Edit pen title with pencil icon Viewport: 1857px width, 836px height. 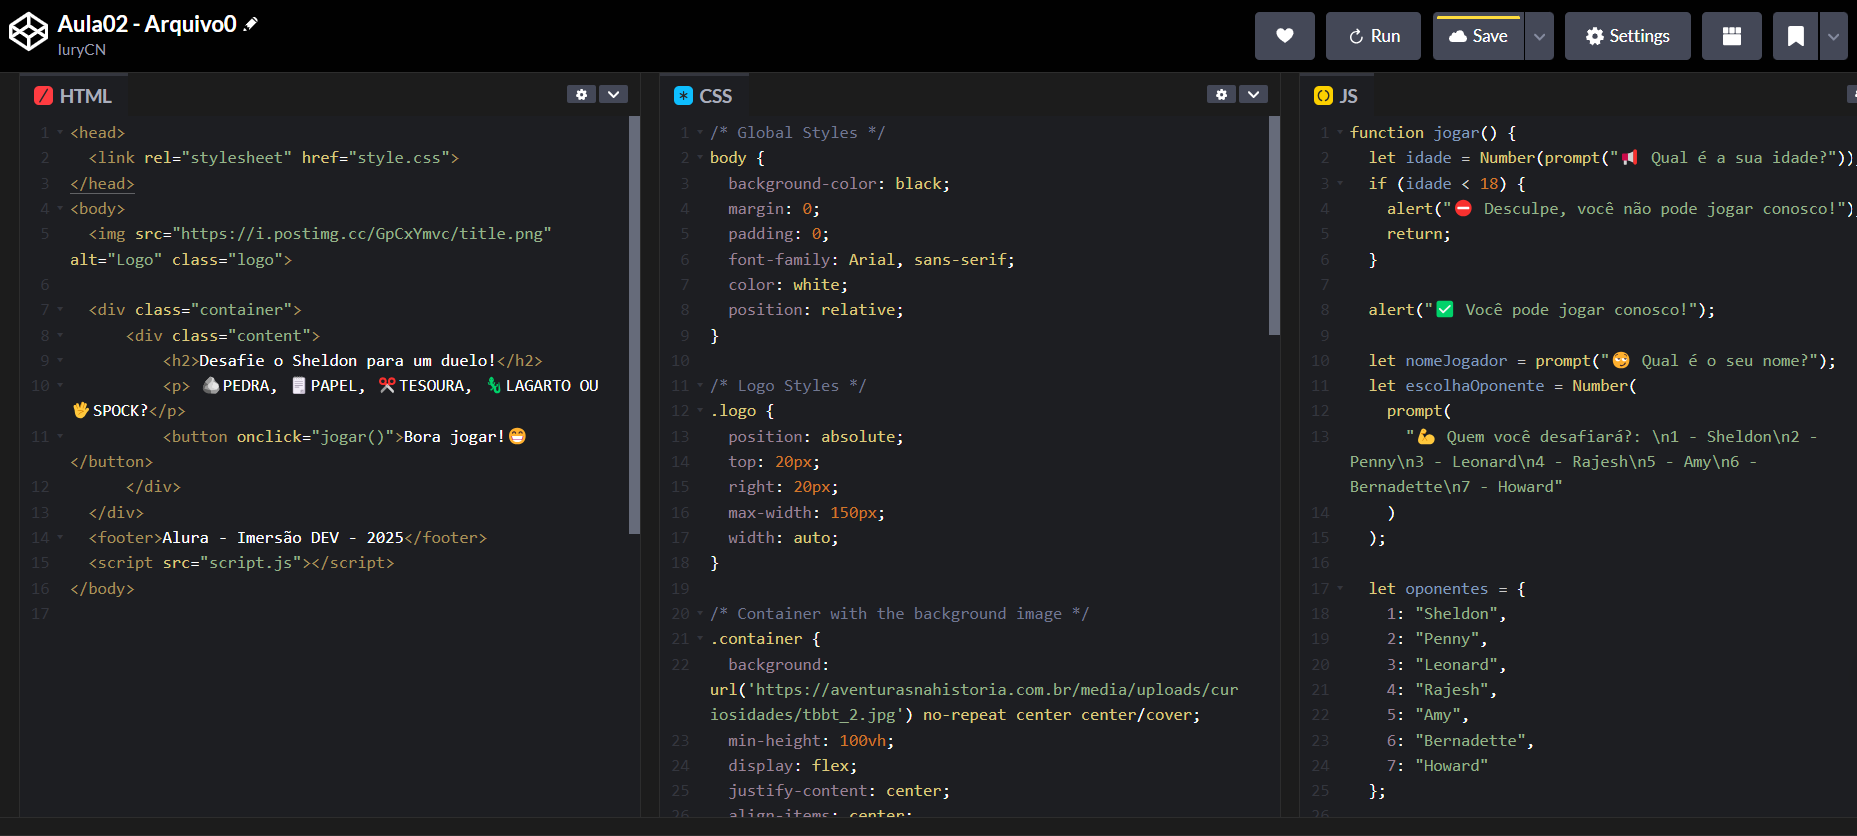point(251,24)
